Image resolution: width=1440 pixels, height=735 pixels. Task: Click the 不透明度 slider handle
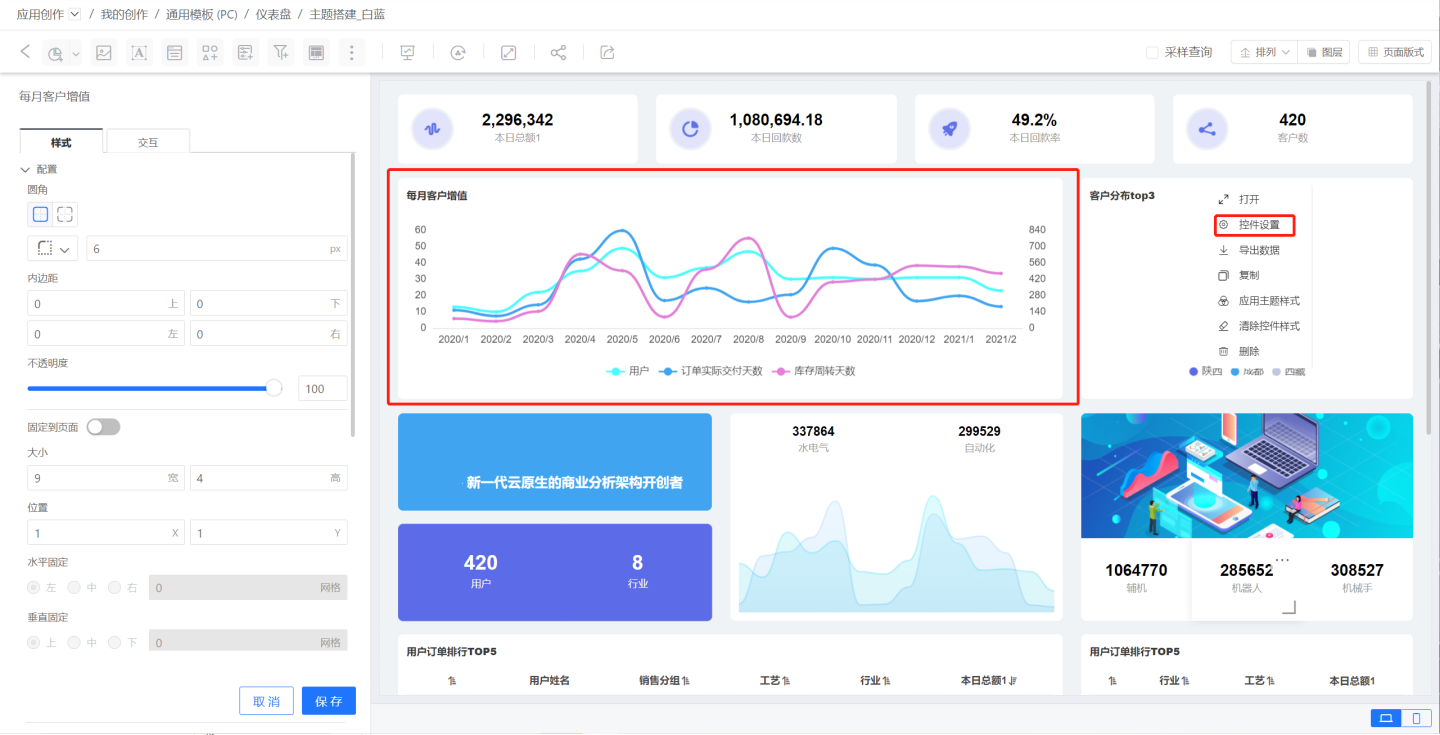click(x=274, y=388)
